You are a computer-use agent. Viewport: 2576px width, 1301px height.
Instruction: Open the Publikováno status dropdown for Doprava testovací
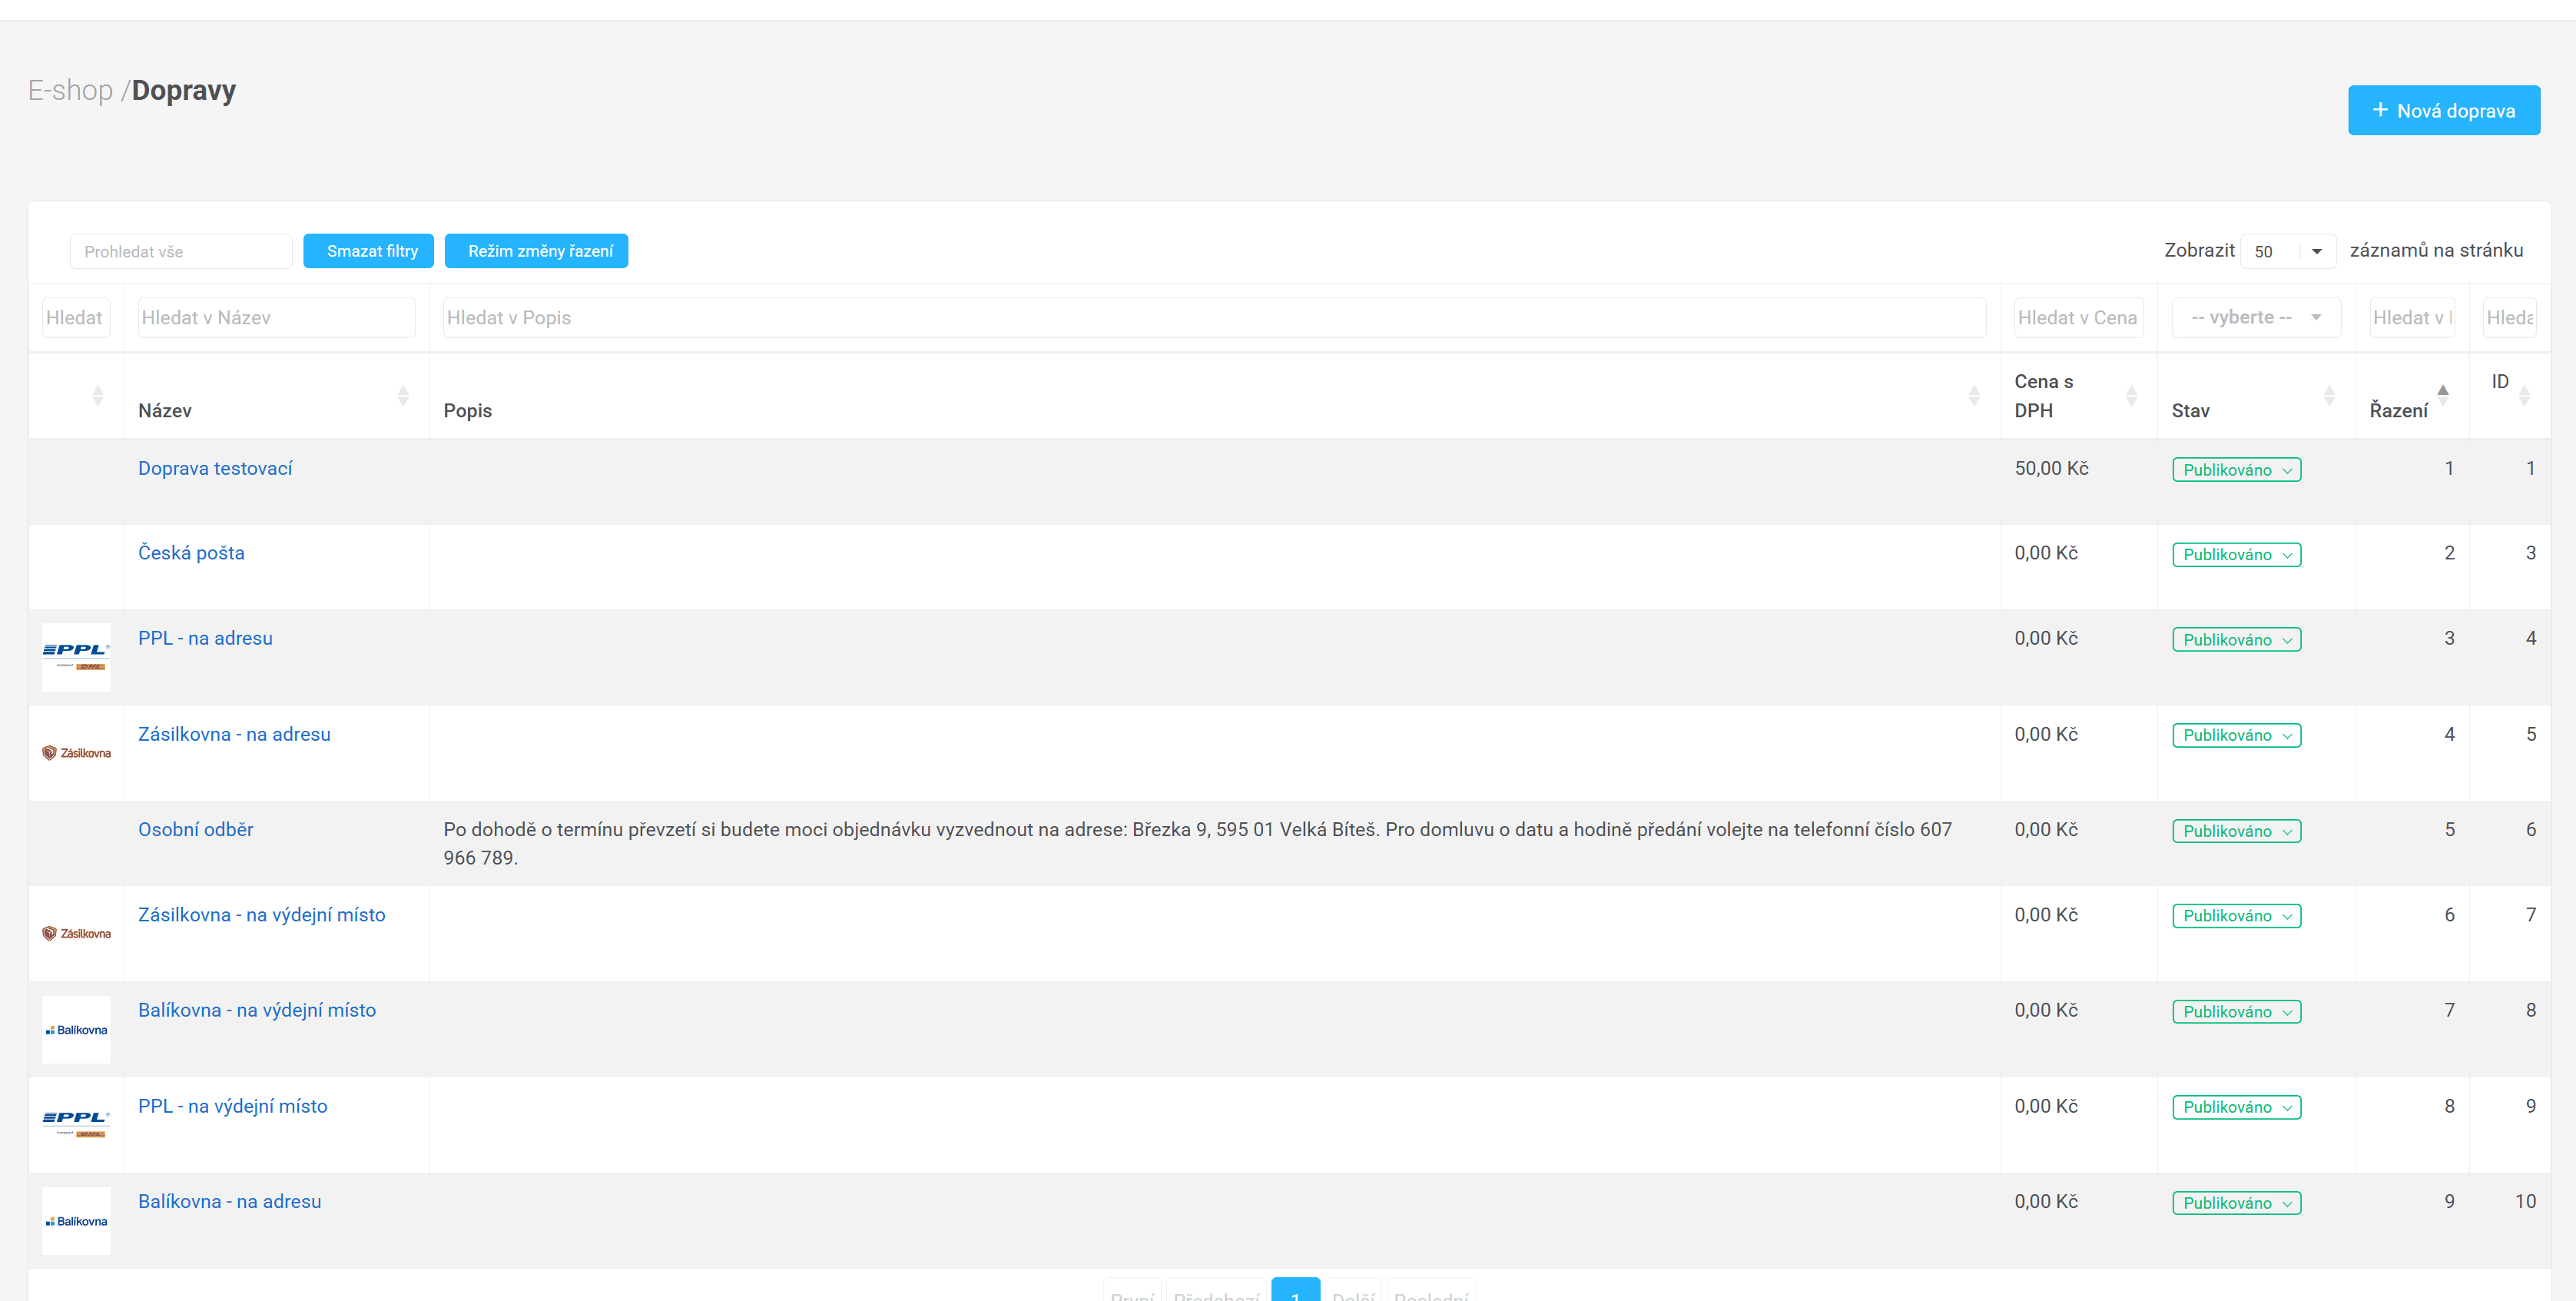click(2236, 470)
